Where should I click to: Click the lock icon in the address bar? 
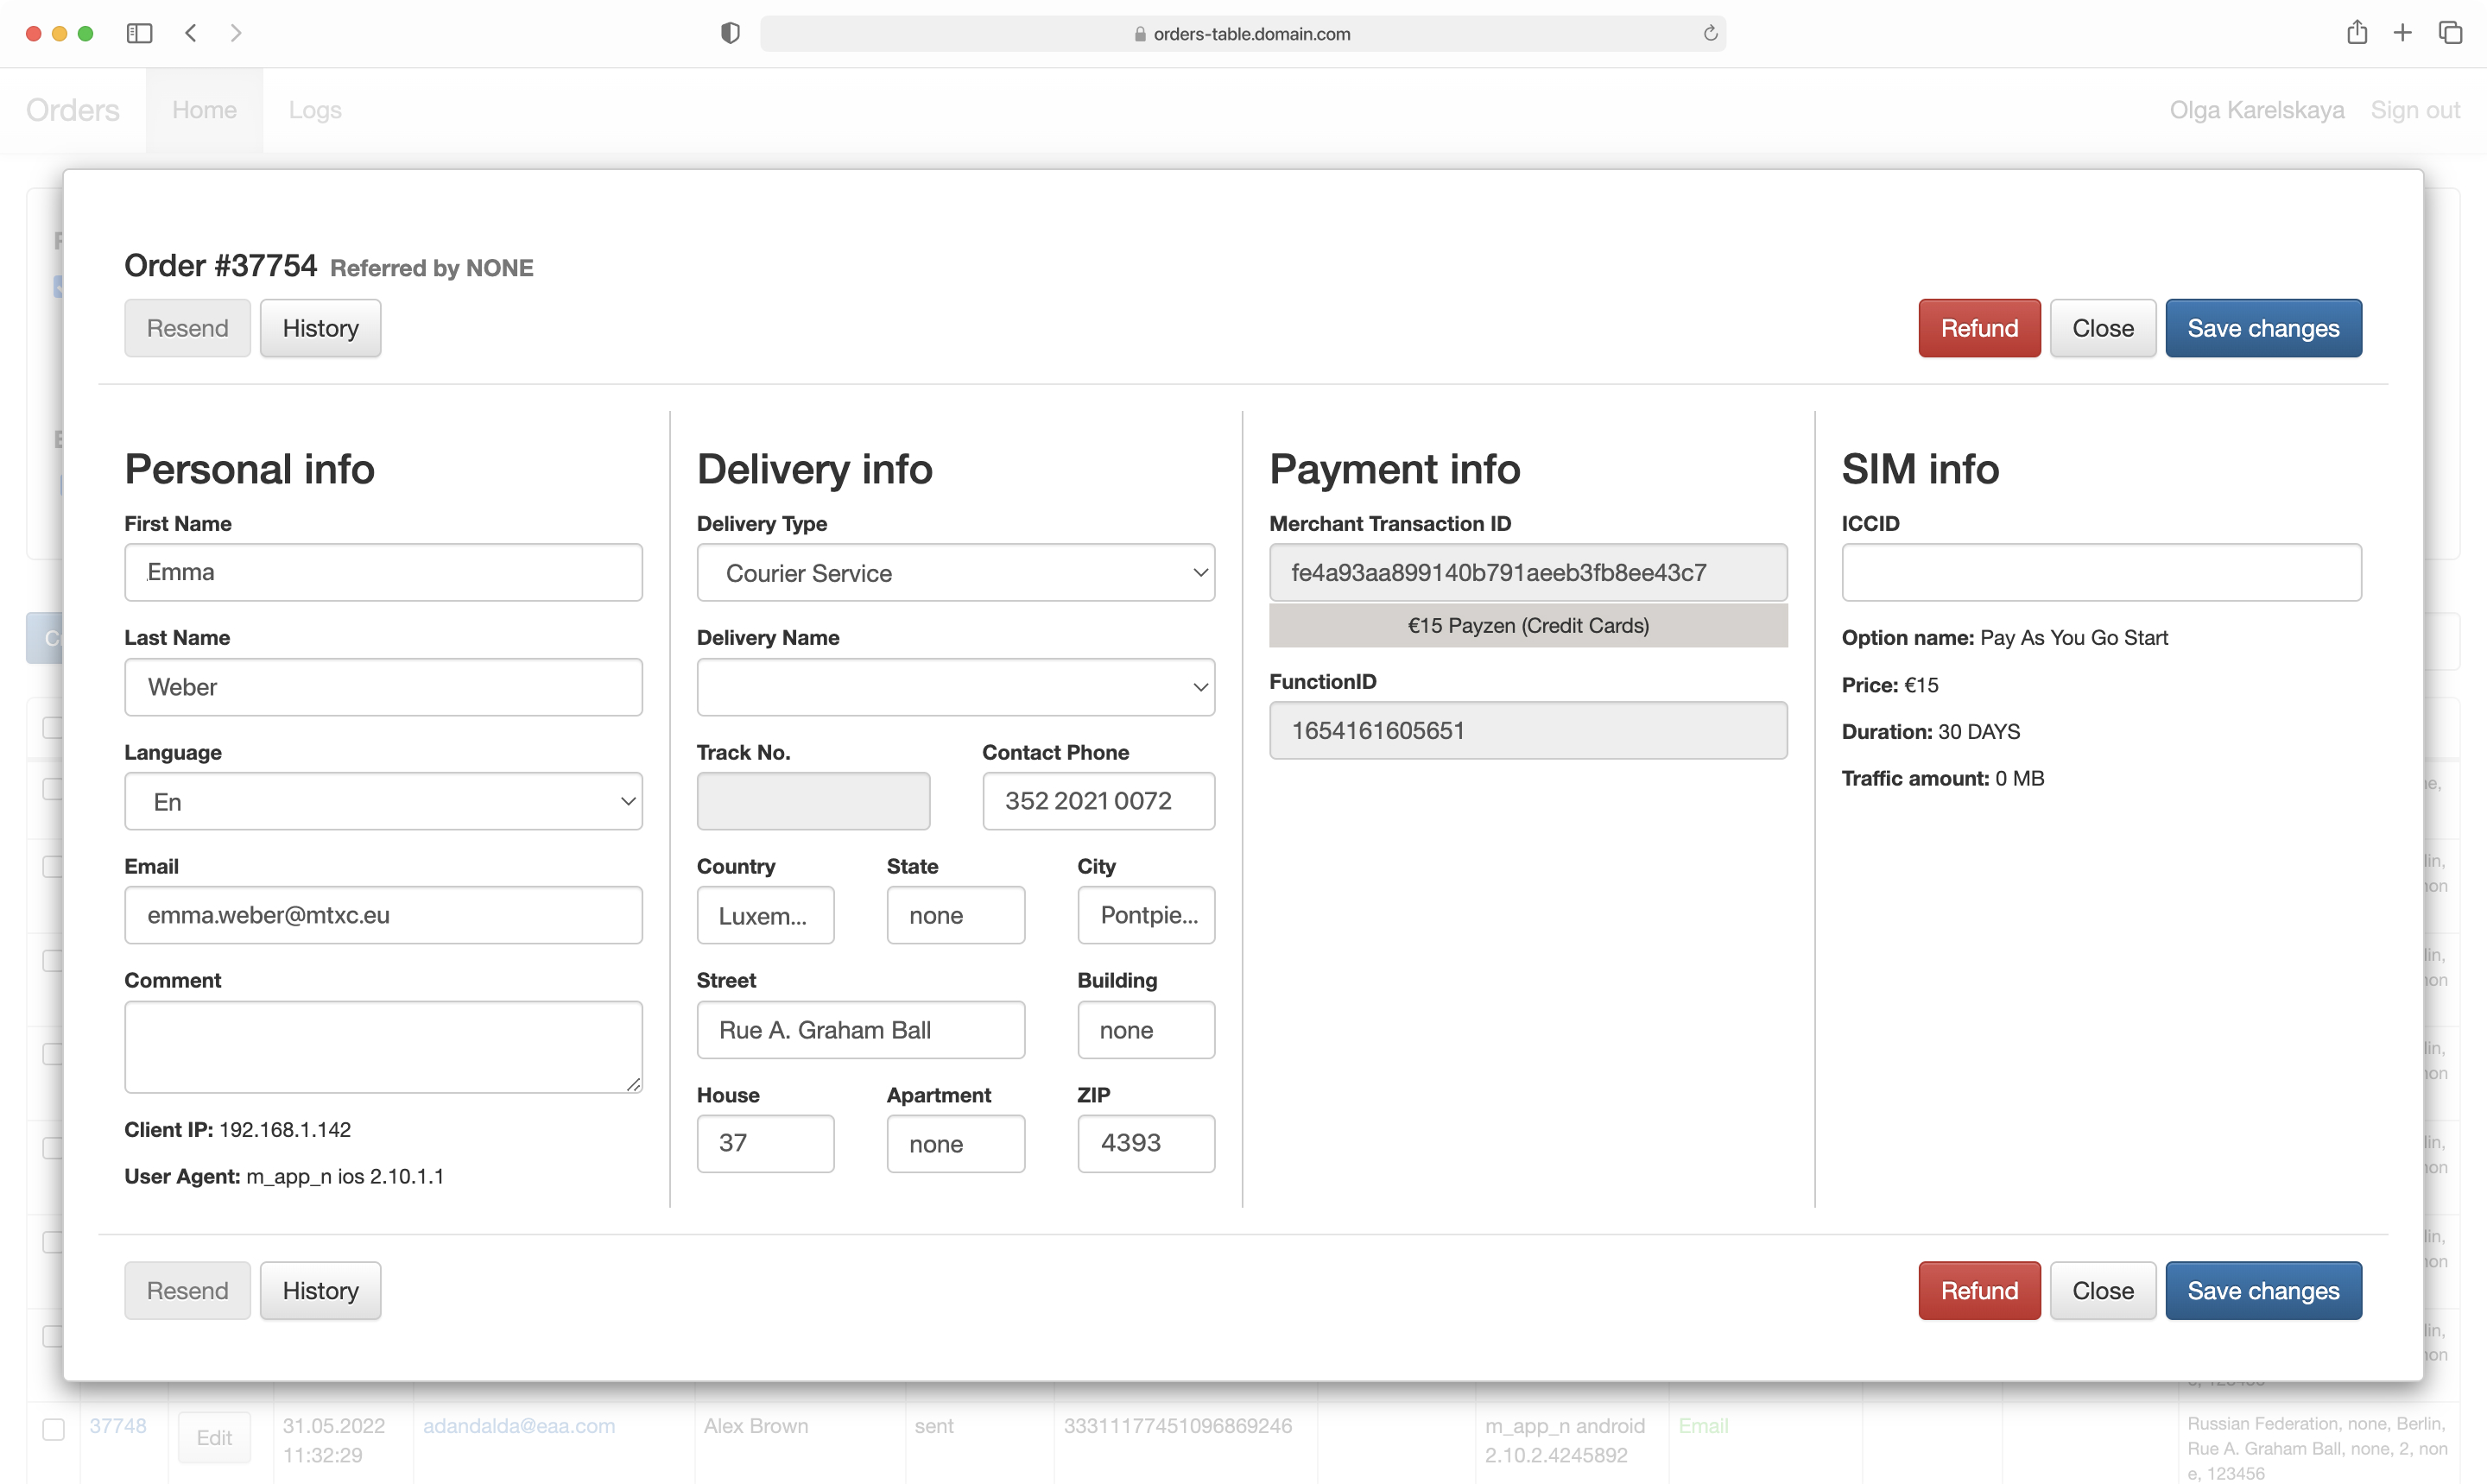1139,34
